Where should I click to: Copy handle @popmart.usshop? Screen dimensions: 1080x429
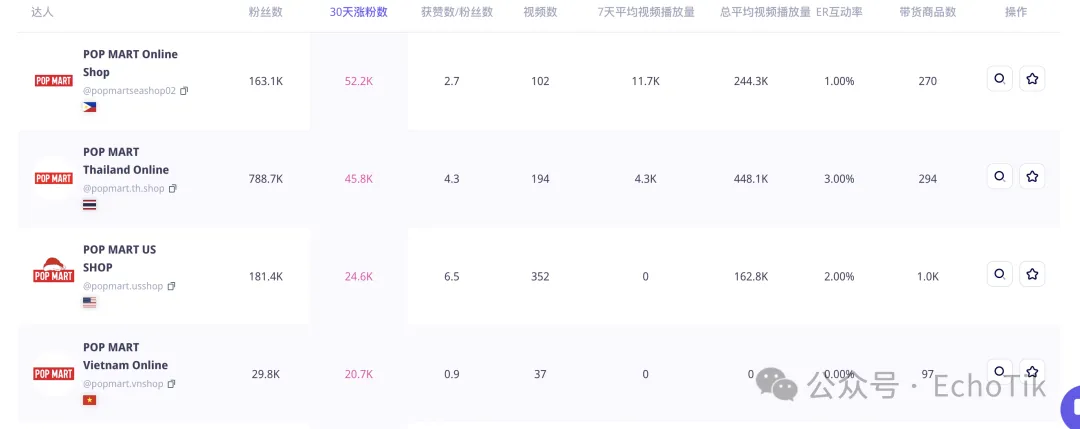coord(172,286)
